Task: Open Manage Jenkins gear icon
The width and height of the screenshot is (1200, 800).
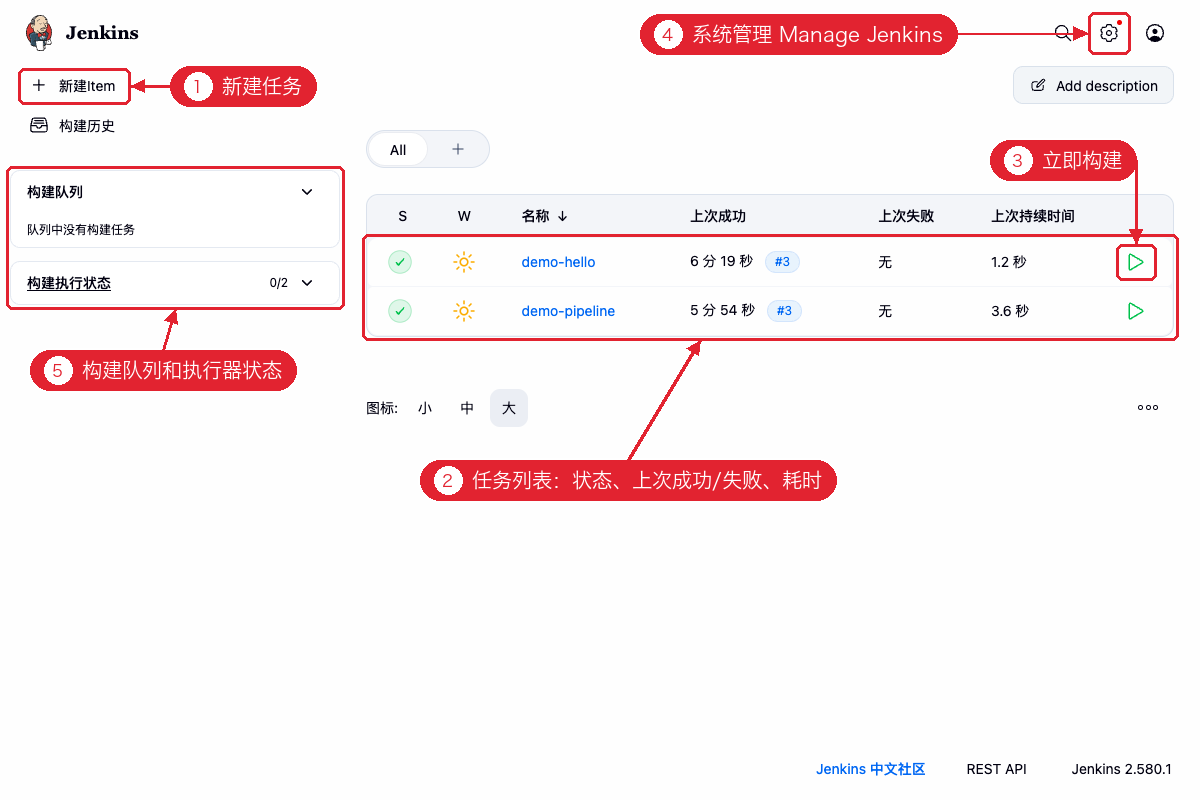Action: [x=1108, y=33]
